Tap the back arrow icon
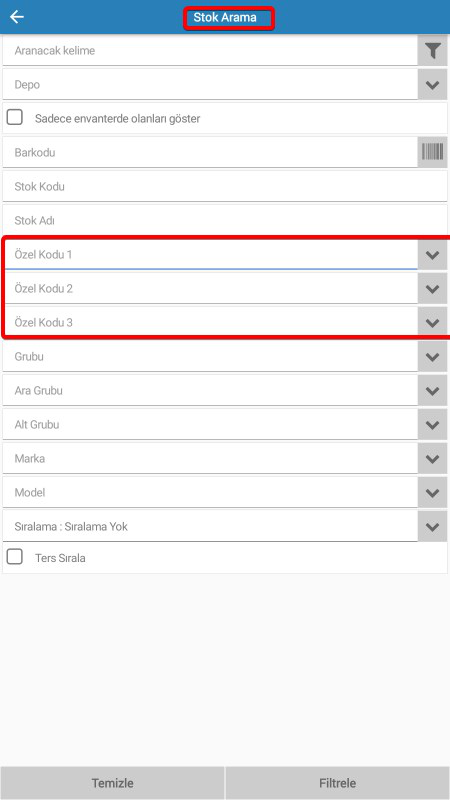Image resolution: width=450 pixels, height=800 pixels. 17,17
